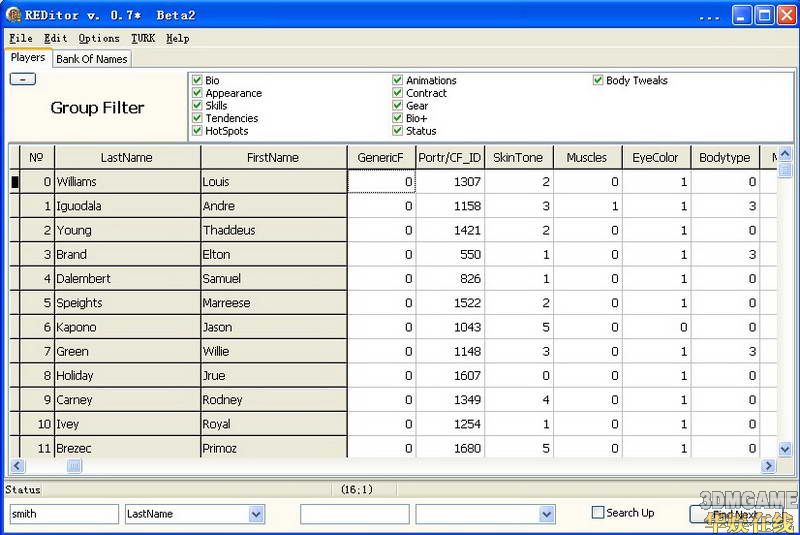800x535 pixels.
Task: Click the Portr/CF_ID value 1680
Action: pyautogui.click(x=450, y=447)
